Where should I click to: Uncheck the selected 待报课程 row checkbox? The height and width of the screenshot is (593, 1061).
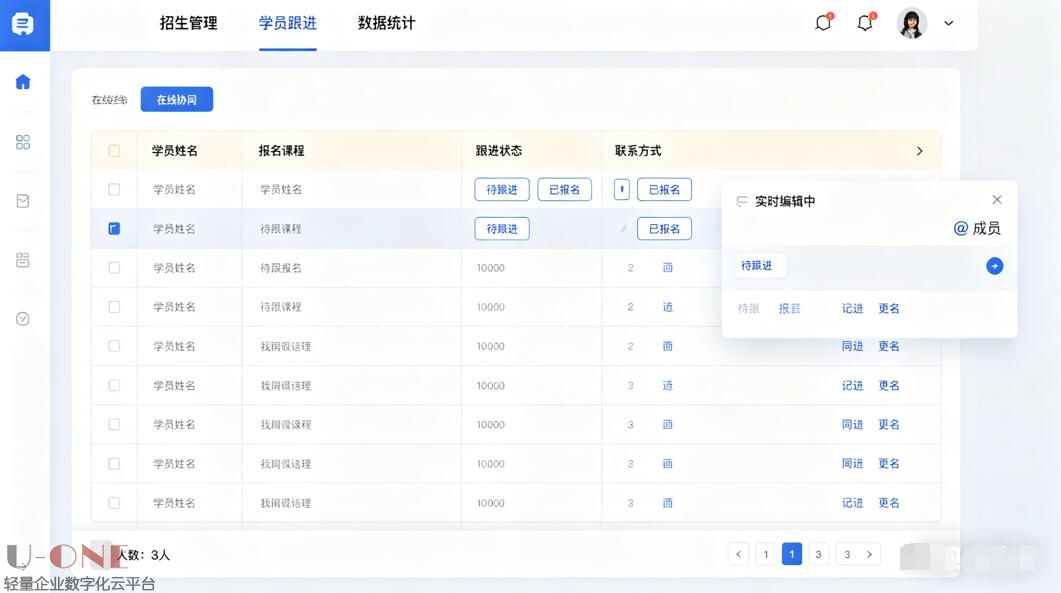113,228
